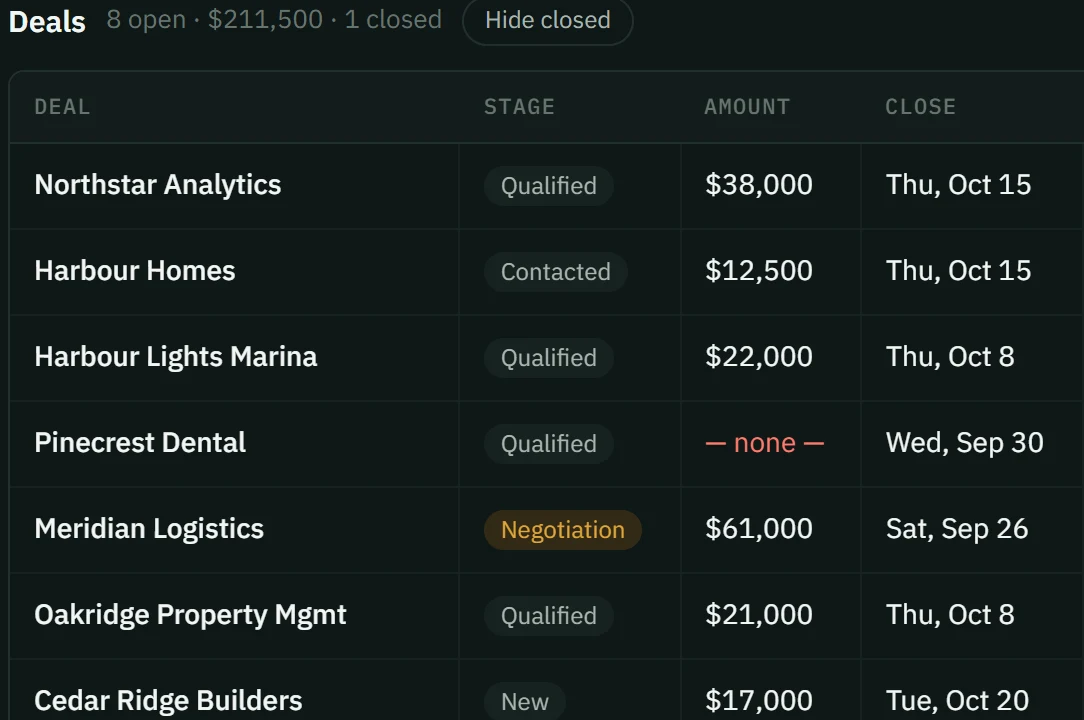Screen dimensions: 1084x720
Task: Change the Negotiation stage badge for Meridian Logistics
Action: [563, 530]
